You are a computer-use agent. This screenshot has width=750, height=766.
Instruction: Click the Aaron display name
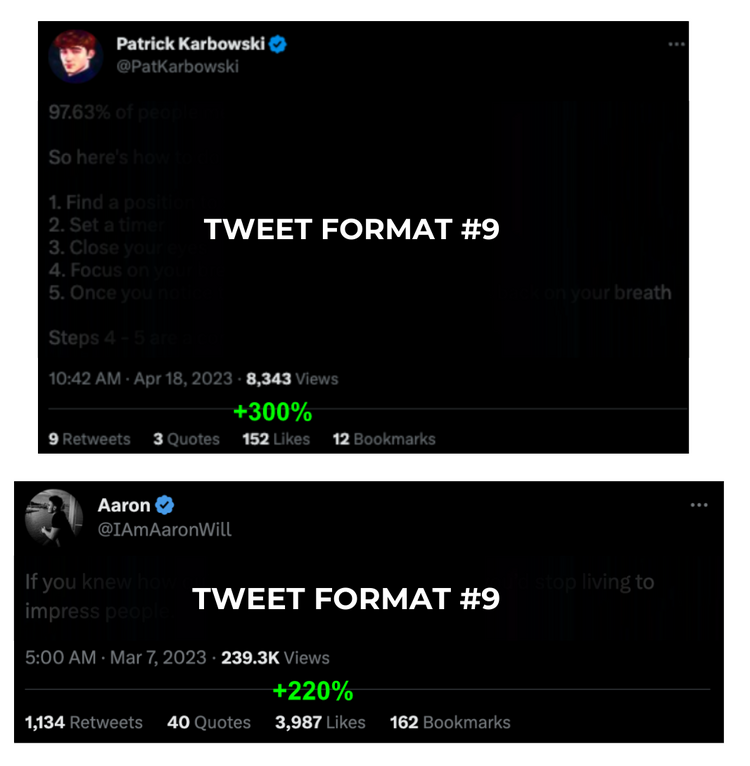pos(124,505)
